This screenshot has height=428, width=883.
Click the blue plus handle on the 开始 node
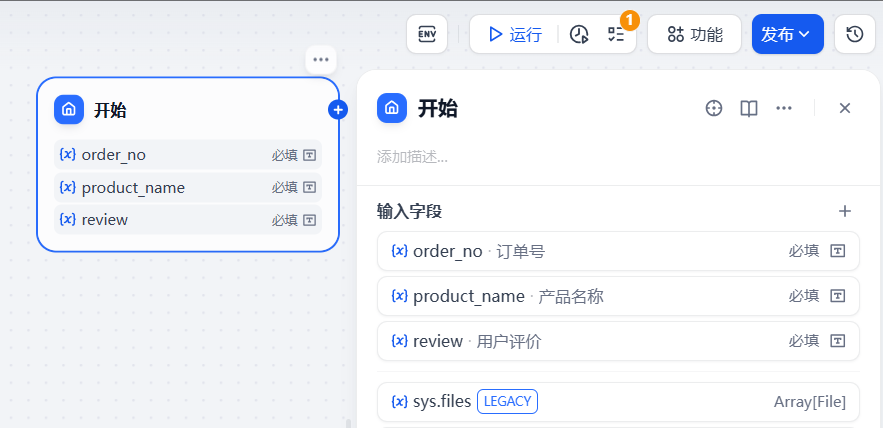(x=338, y=110)
